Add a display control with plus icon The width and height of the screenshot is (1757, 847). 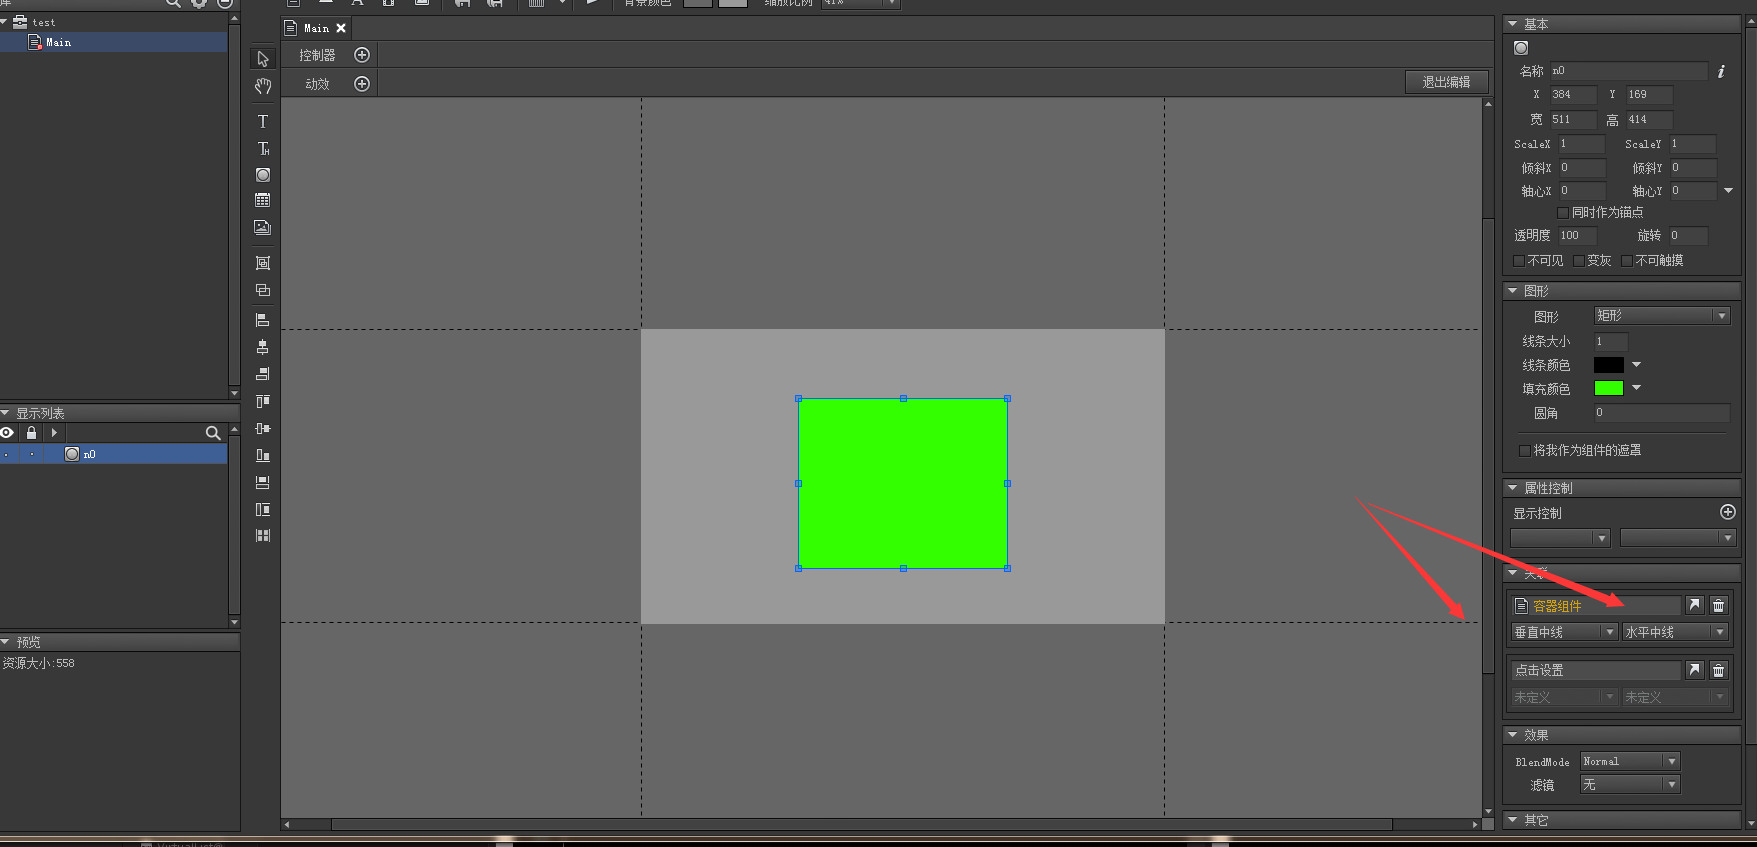click(x=1727, y=512)
